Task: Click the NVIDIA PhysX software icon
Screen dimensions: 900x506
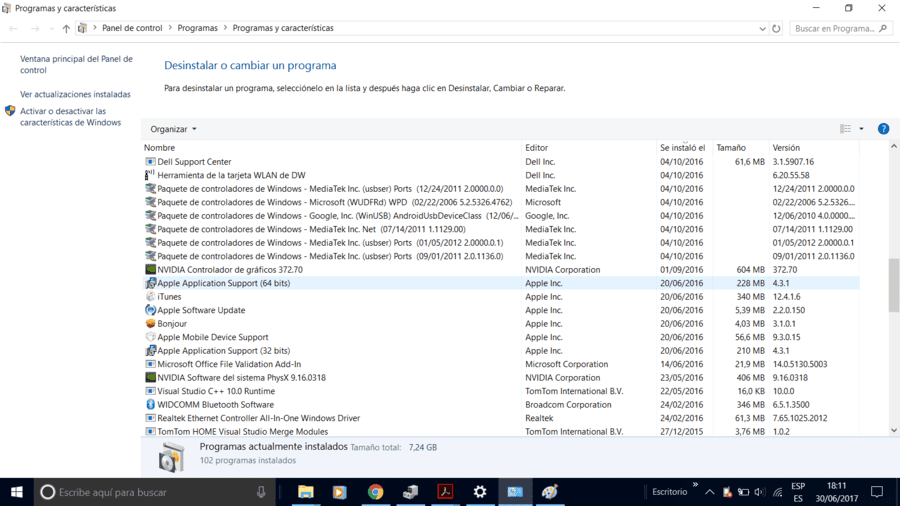Action: [150, 377]
